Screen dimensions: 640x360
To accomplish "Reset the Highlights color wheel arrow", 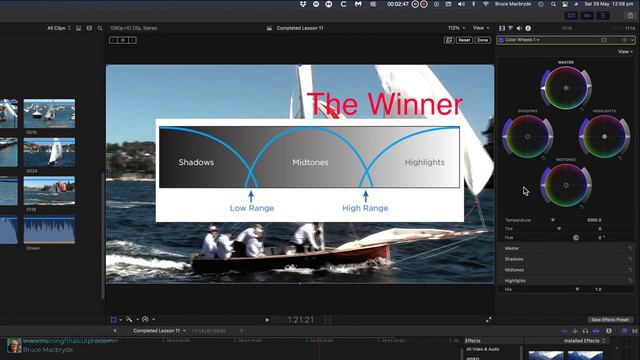I will click(x=620, y=158).
